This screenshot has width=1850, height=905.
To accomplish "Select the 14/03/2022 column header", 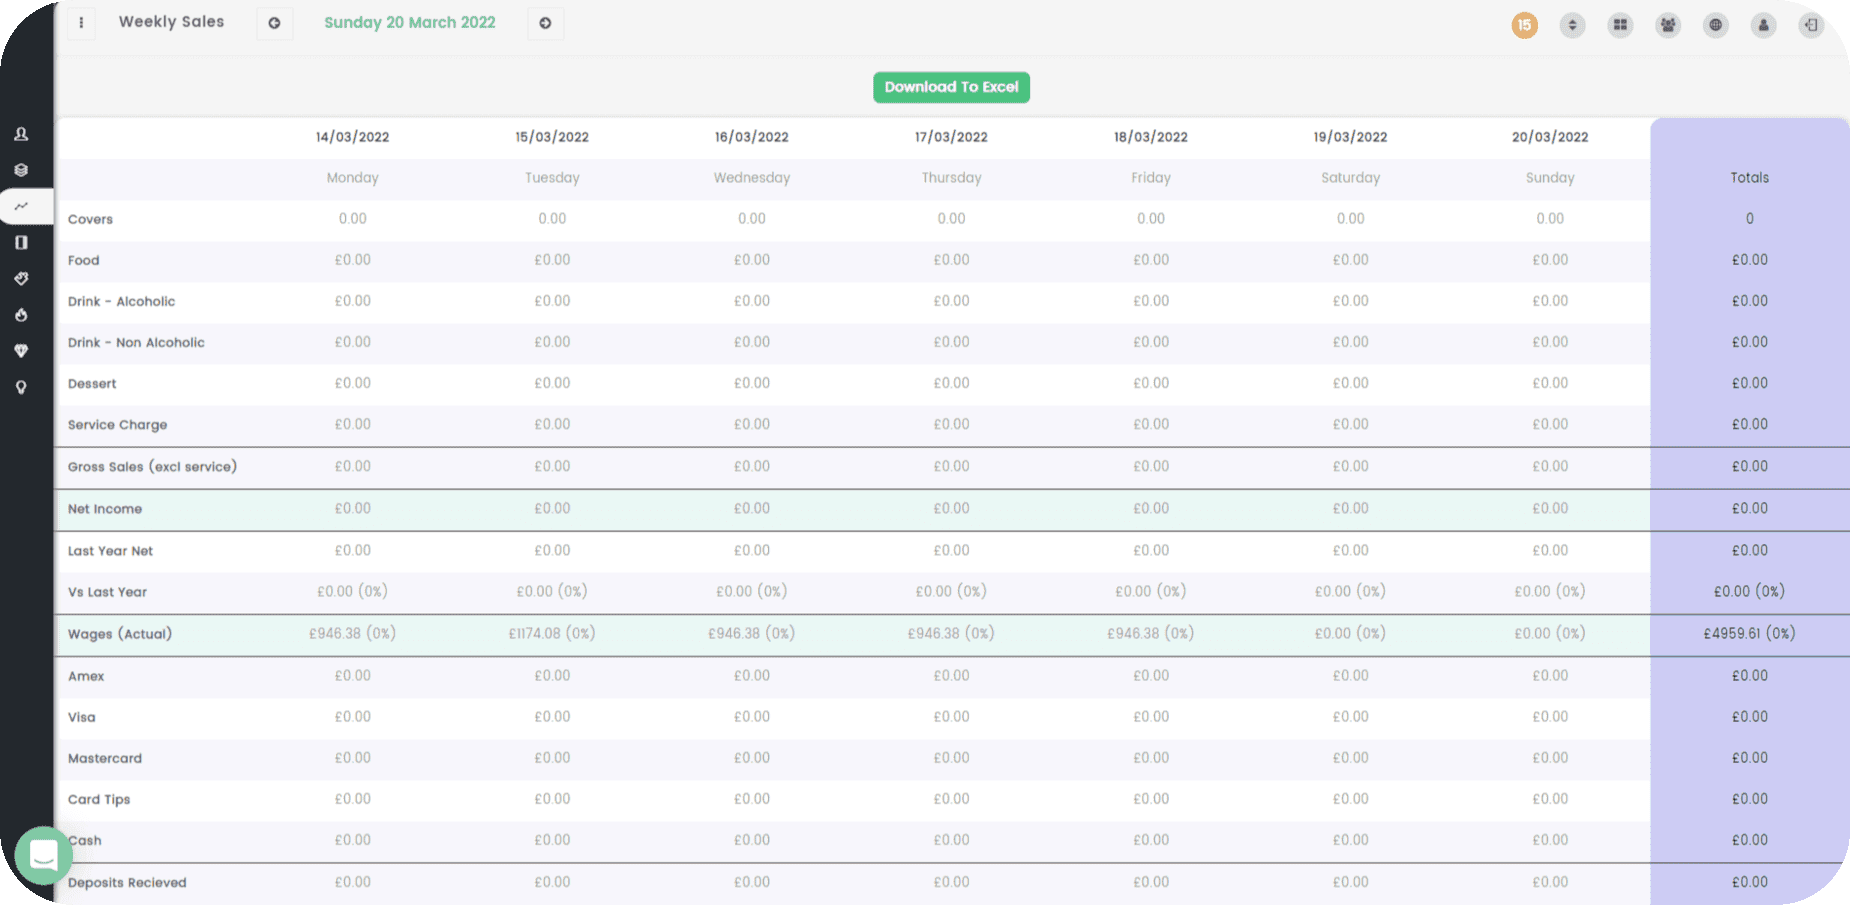I will tap(353, 137).
